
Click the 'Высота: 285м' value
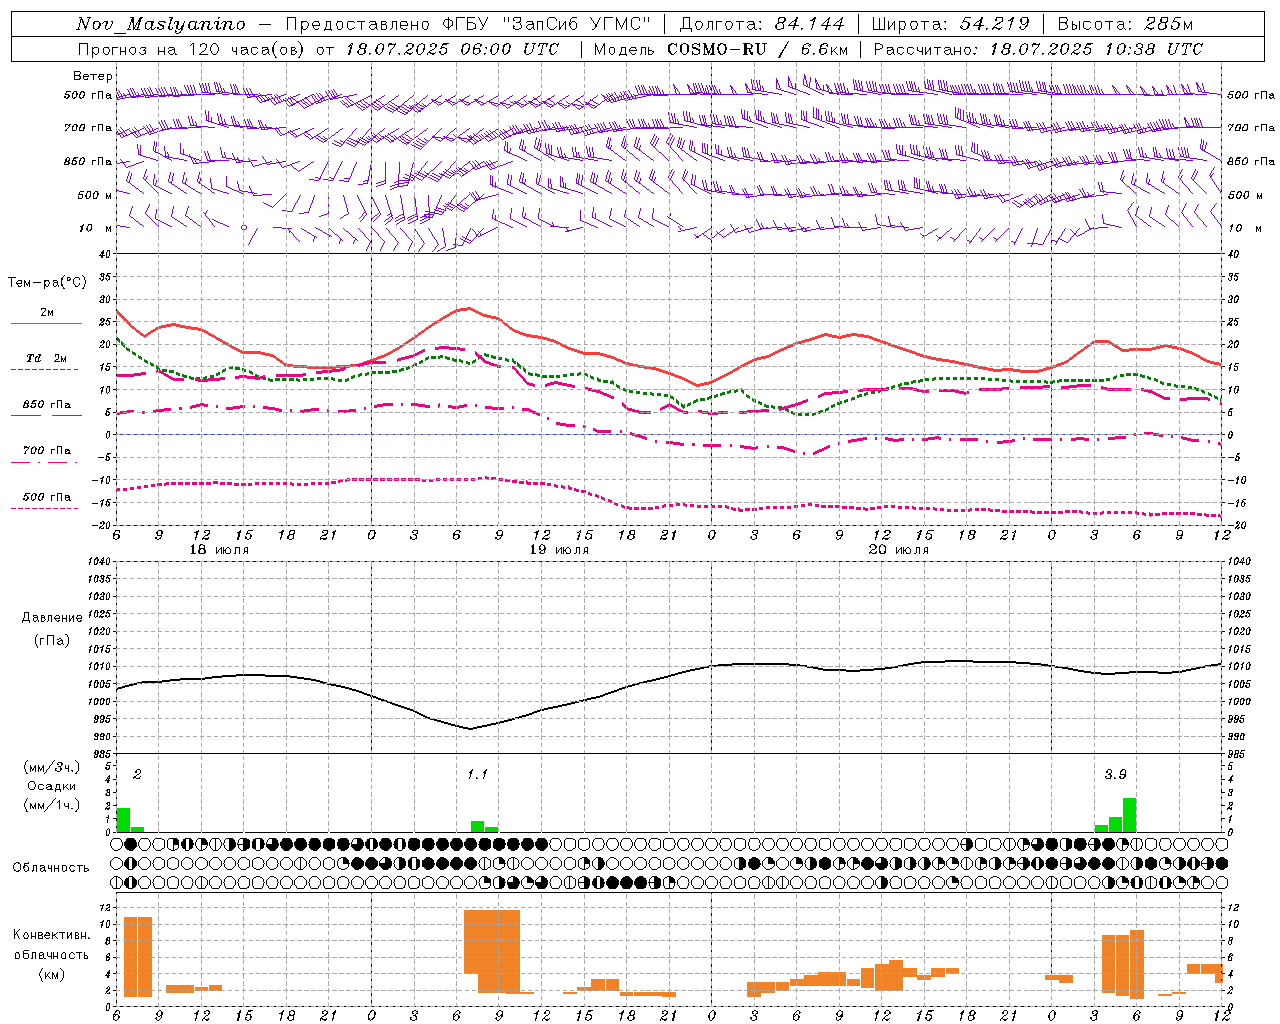coord(1125,24)
